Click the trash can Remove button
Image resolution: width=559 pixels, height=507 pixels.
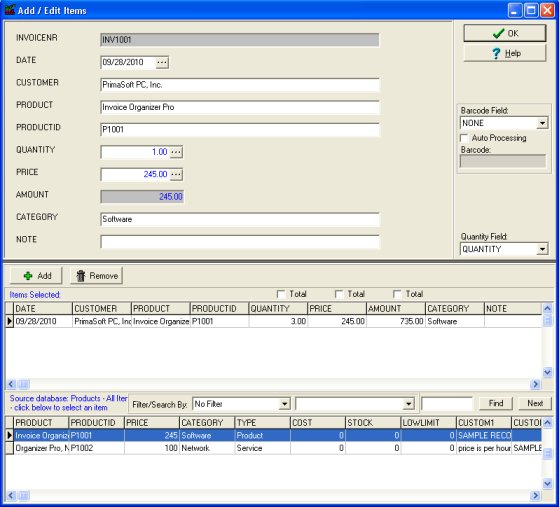96,276
